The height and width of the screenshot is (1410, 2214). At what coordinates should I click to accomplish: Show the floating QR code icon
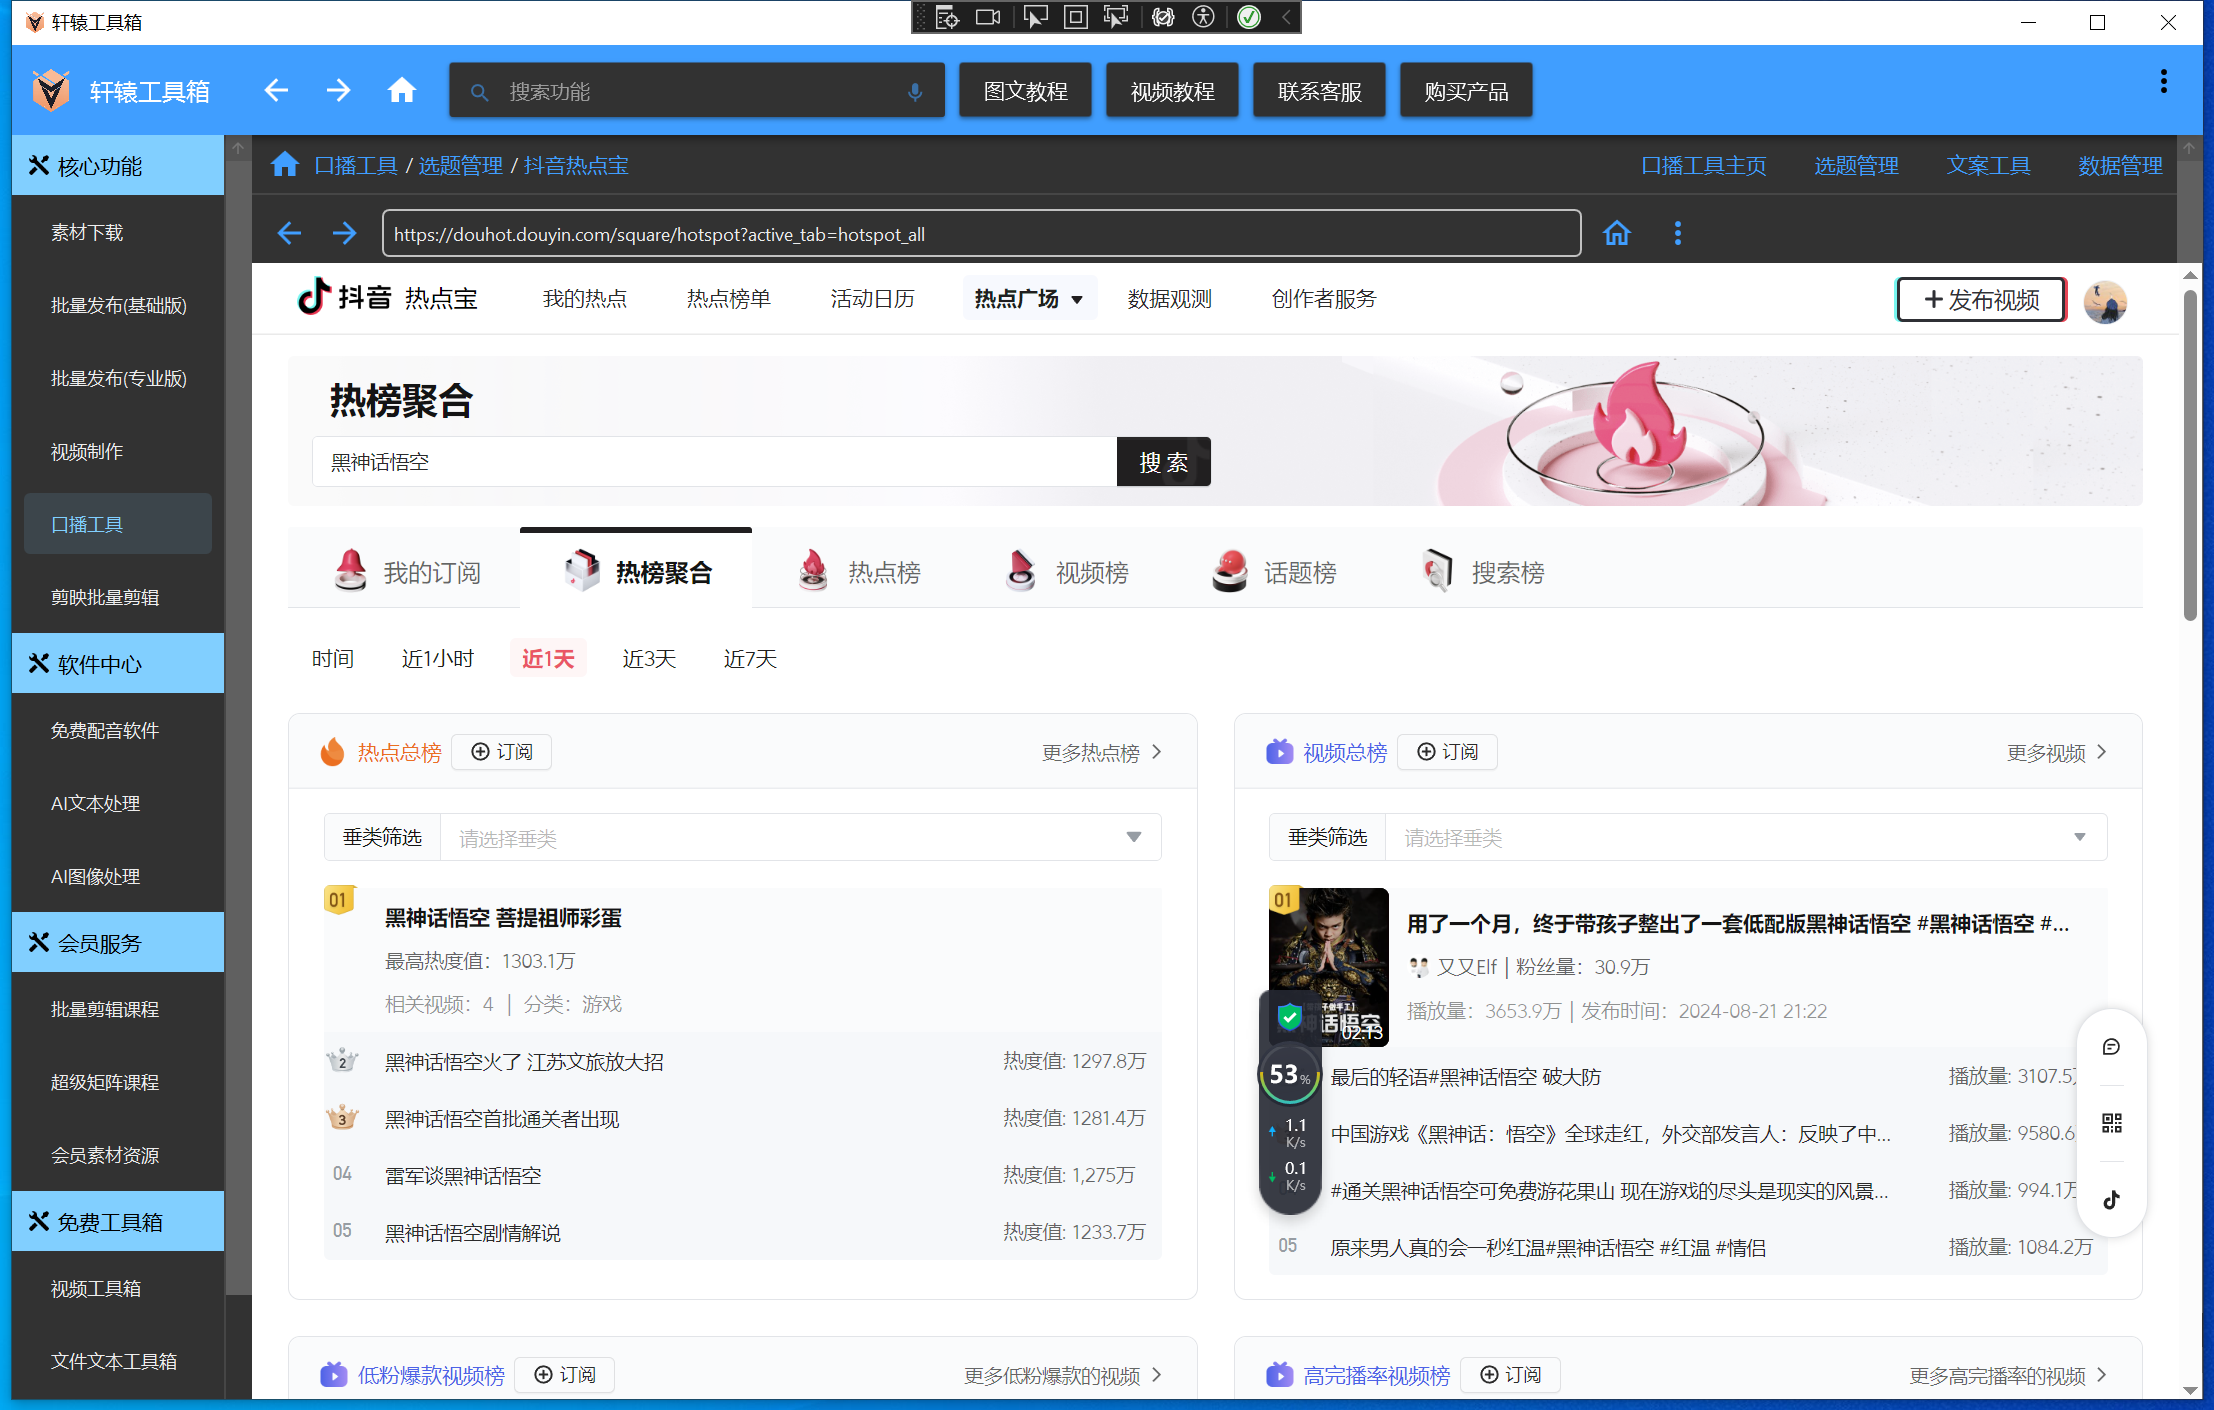tap(2112, 1123)
